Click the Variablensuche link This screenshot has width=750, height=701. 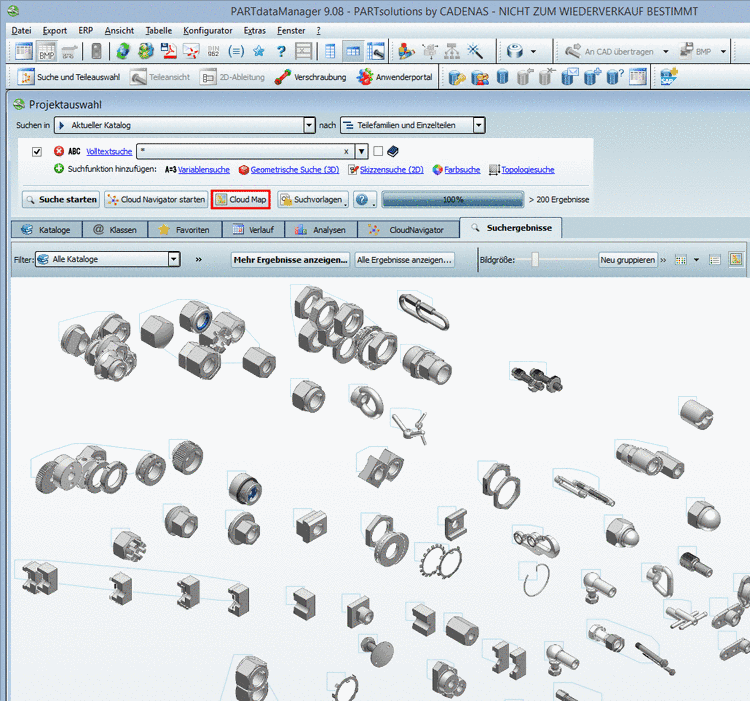[204, 170]
